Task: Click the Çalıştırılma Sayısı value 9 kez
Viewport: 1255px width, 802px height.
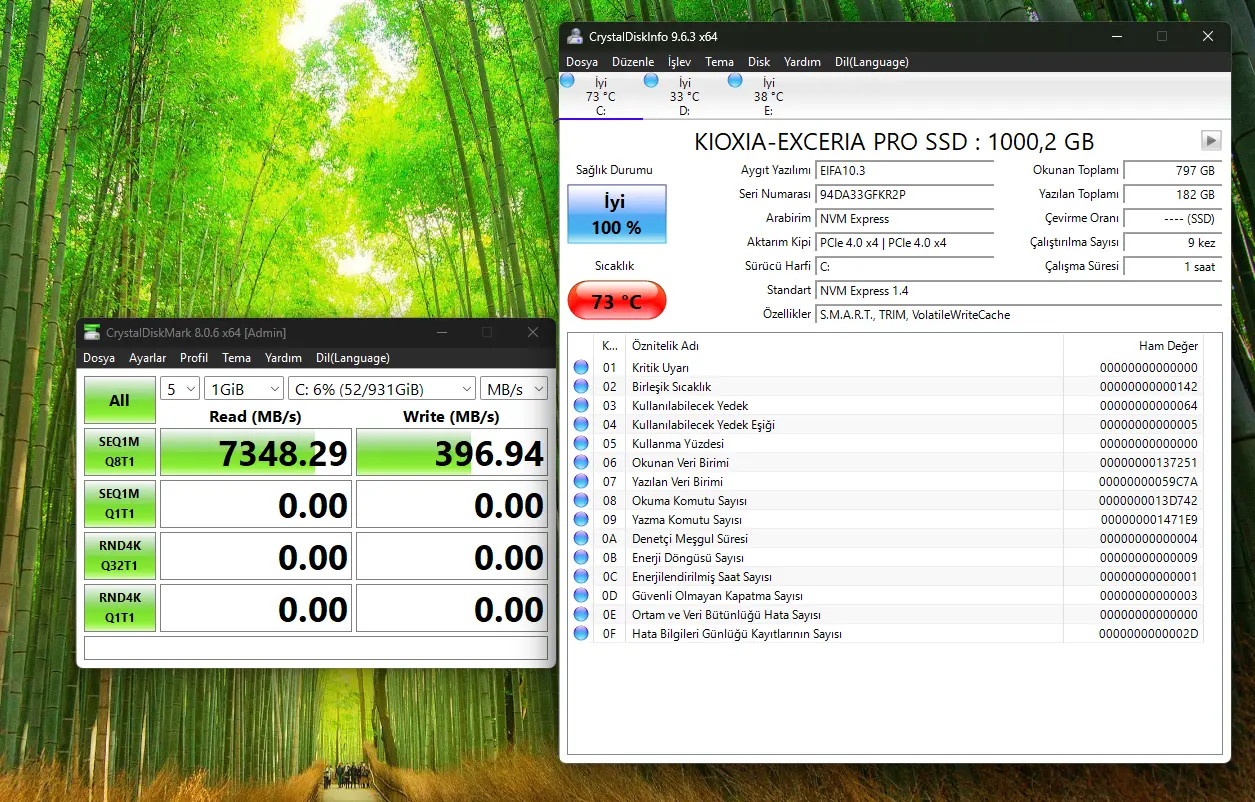Action: (1172, 243)
